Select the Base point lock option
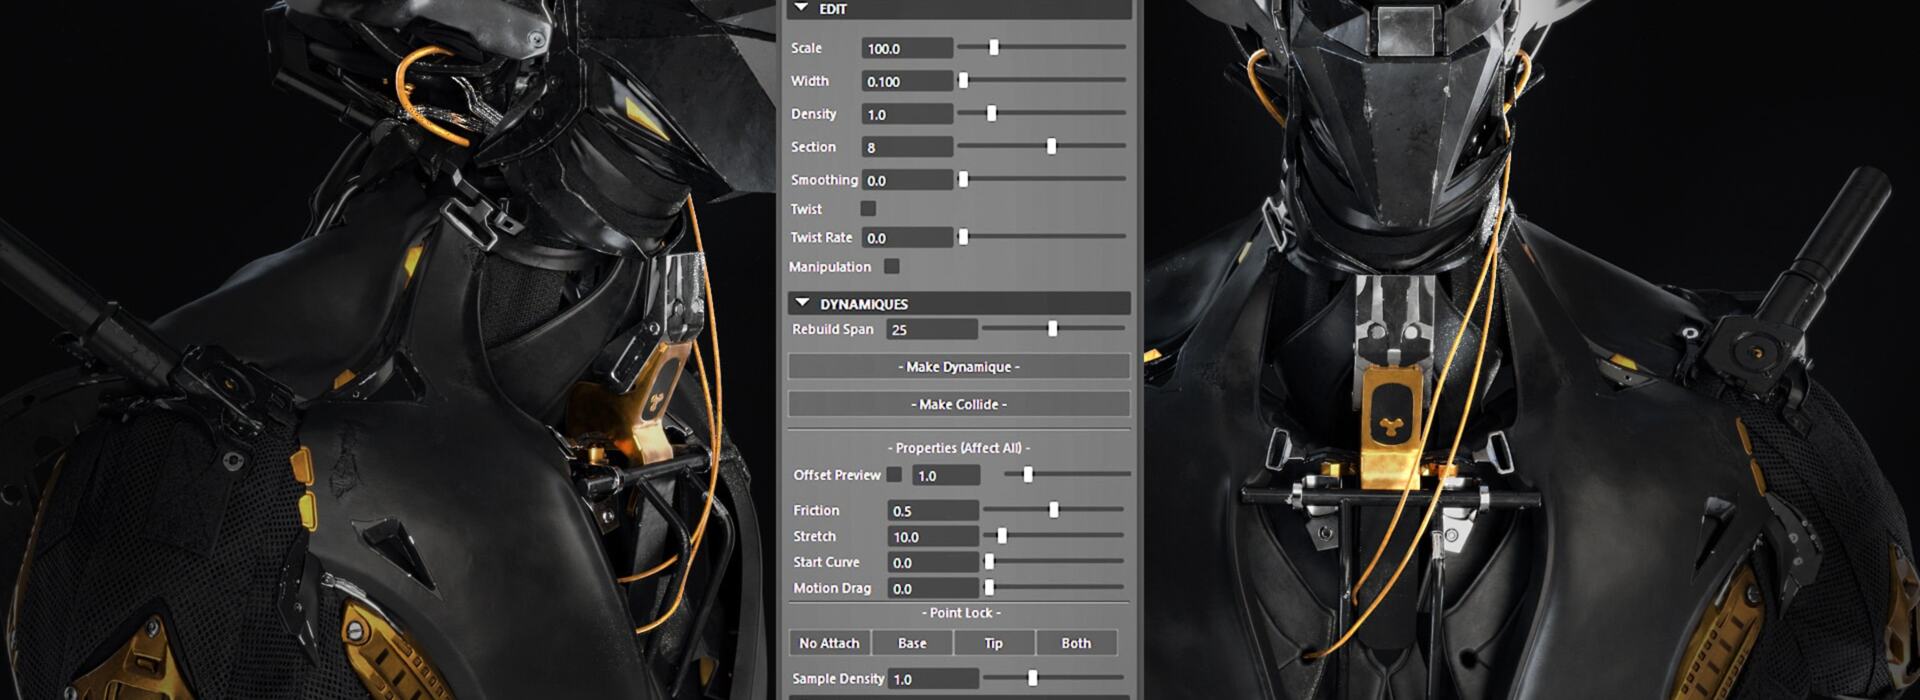 (x=912, y=643)
